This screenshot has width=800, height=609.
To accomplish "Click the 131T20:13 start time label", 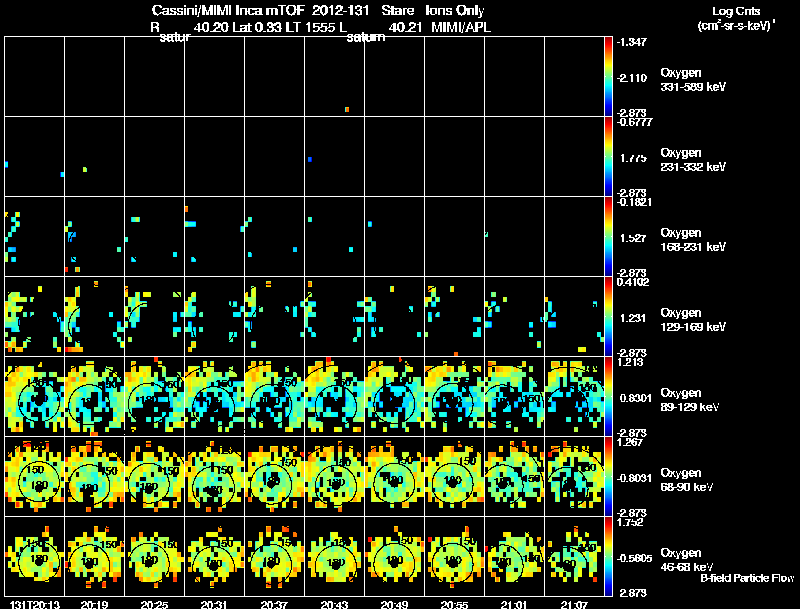I will [35, 604].
